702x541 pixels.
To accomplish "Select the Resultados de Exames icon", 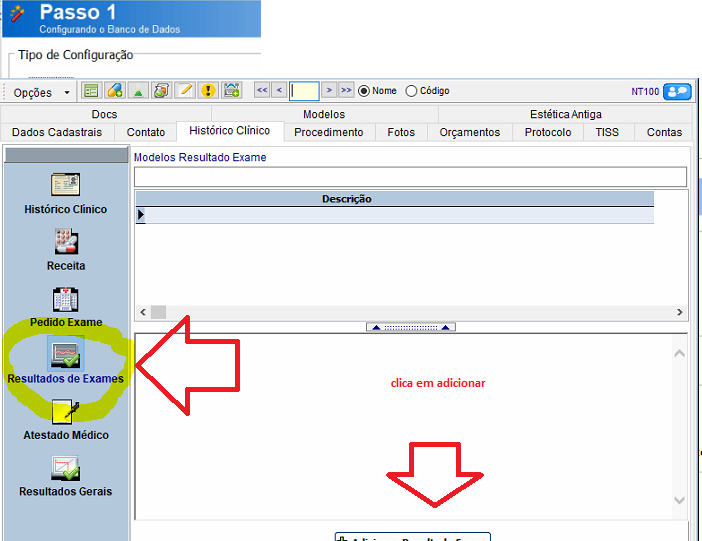I will (65, 356).
